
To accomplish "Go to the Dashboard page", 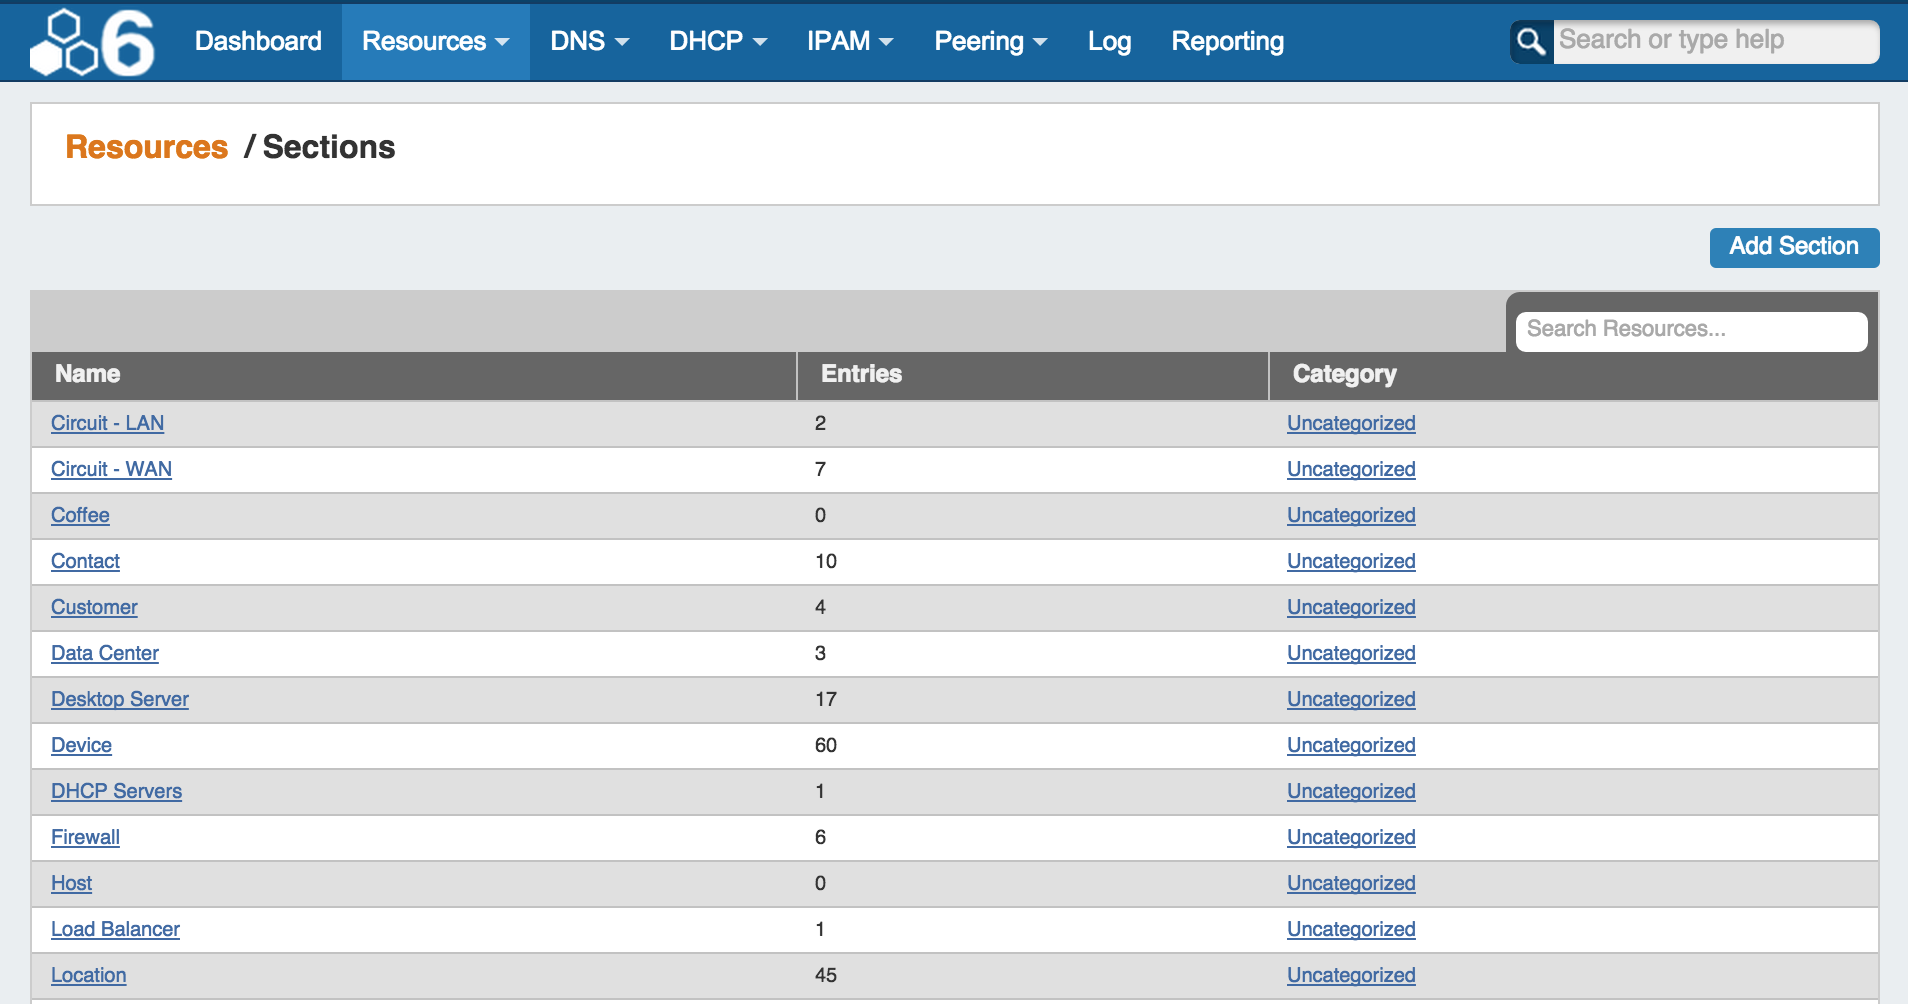I will pyautogui.click(x=258, y=42).
